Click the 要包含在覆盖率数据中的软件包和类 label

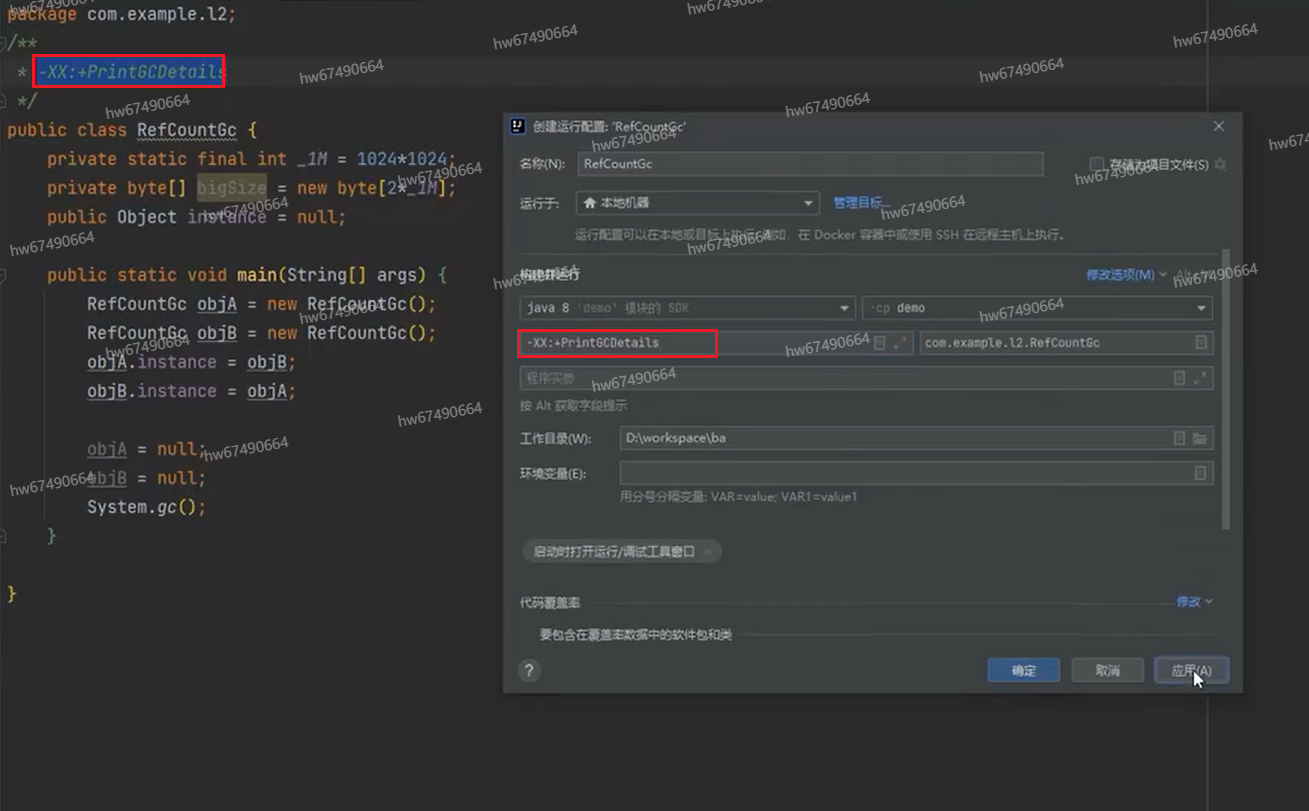[x=636, y=635]
